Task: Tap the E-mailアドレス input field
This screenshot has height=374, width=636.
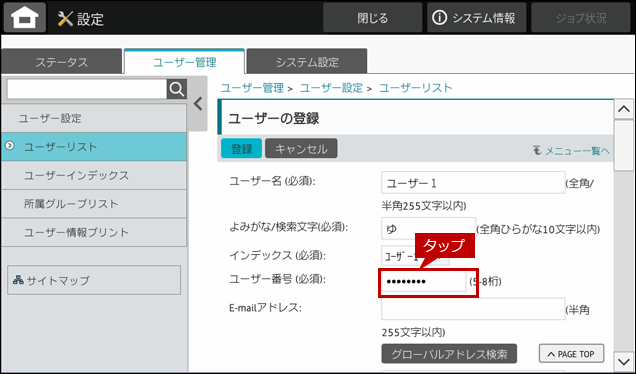Action: point(473,309)
